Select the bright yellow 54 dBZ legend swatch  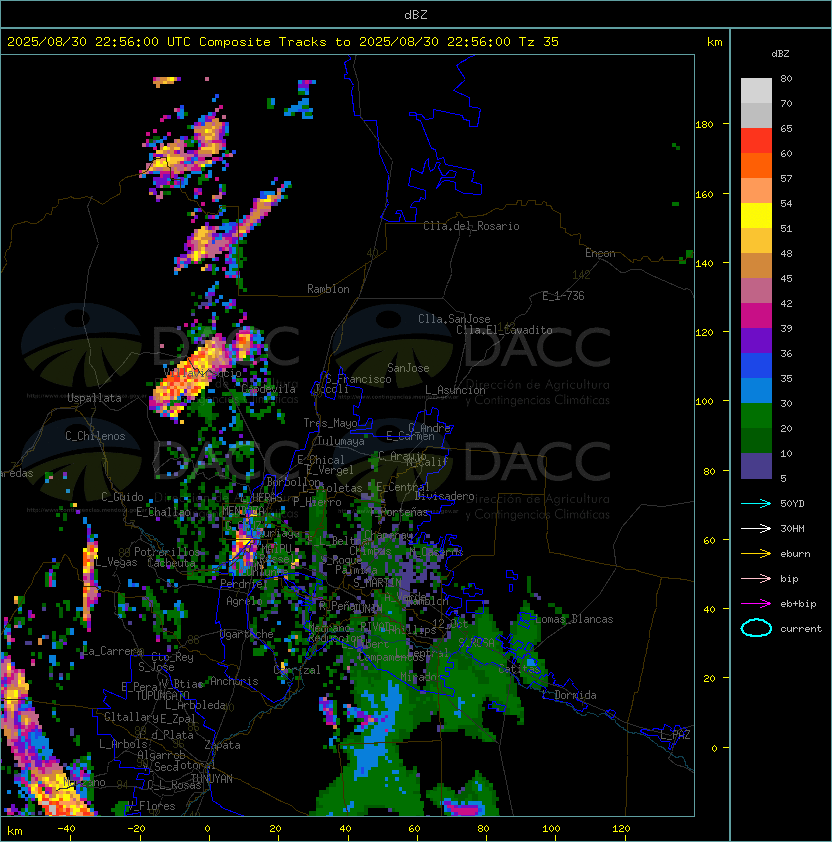[x=756, y=215]
